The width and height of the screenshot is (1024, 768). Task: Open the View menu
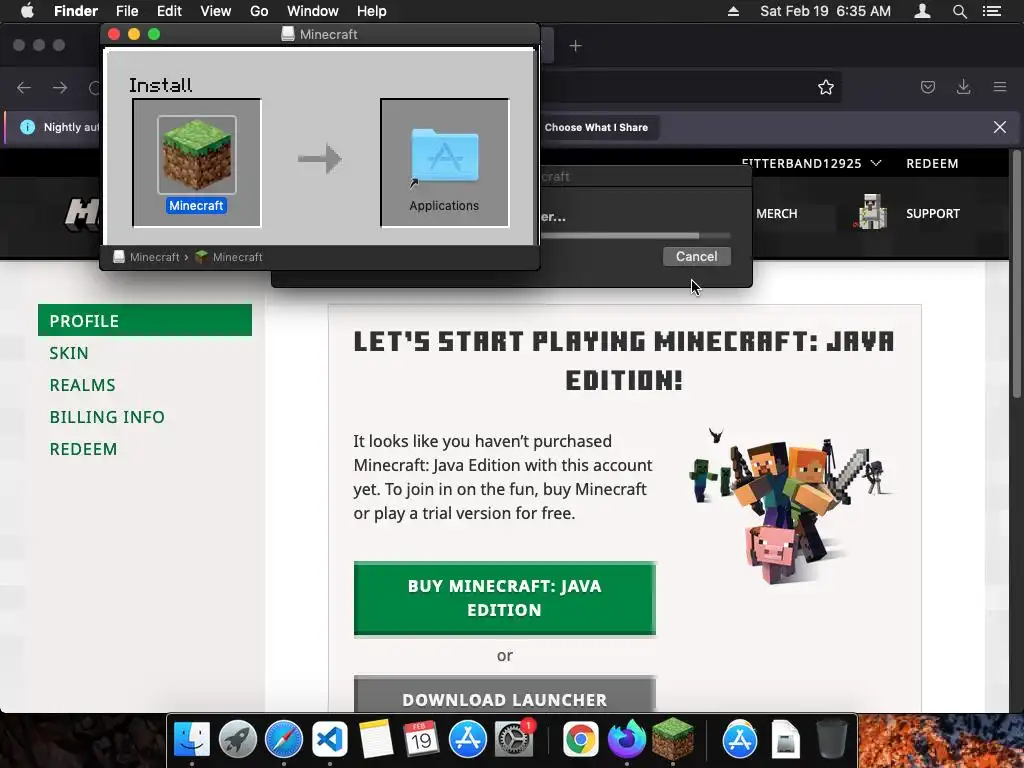coord(216,11)
